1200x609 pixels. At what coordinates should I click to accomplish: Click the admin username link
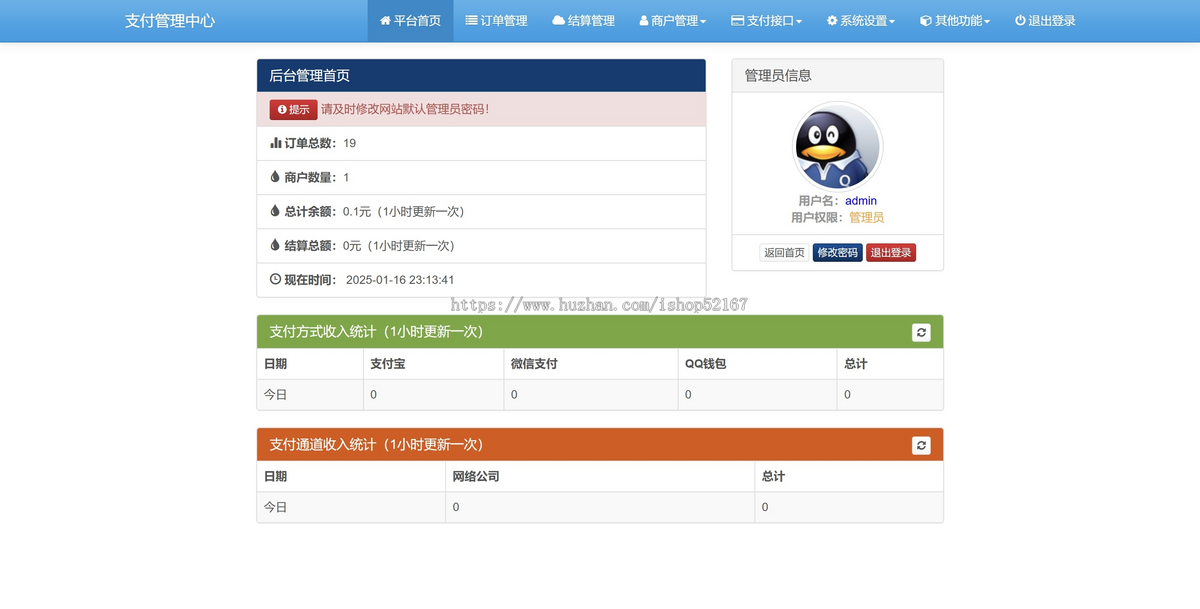pyautogui.click(x=861, y=201)
